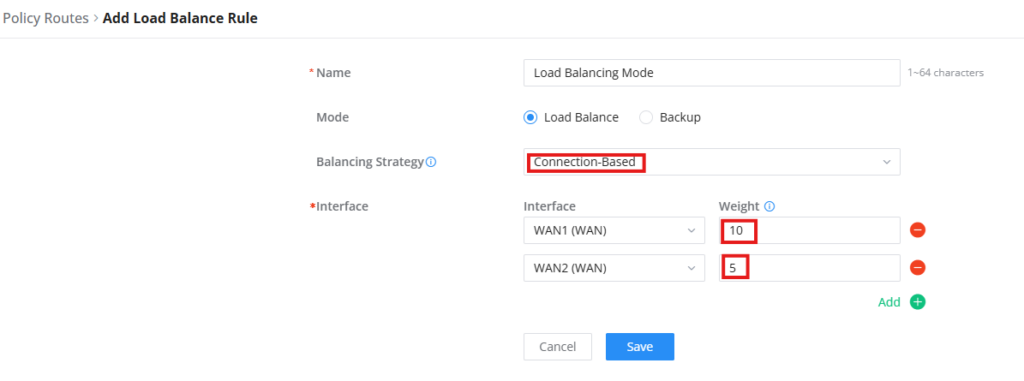Click the WAN2 weight field showing 5
The width and height of the screenshot is (1024, 381).
[x=810, y=268]
